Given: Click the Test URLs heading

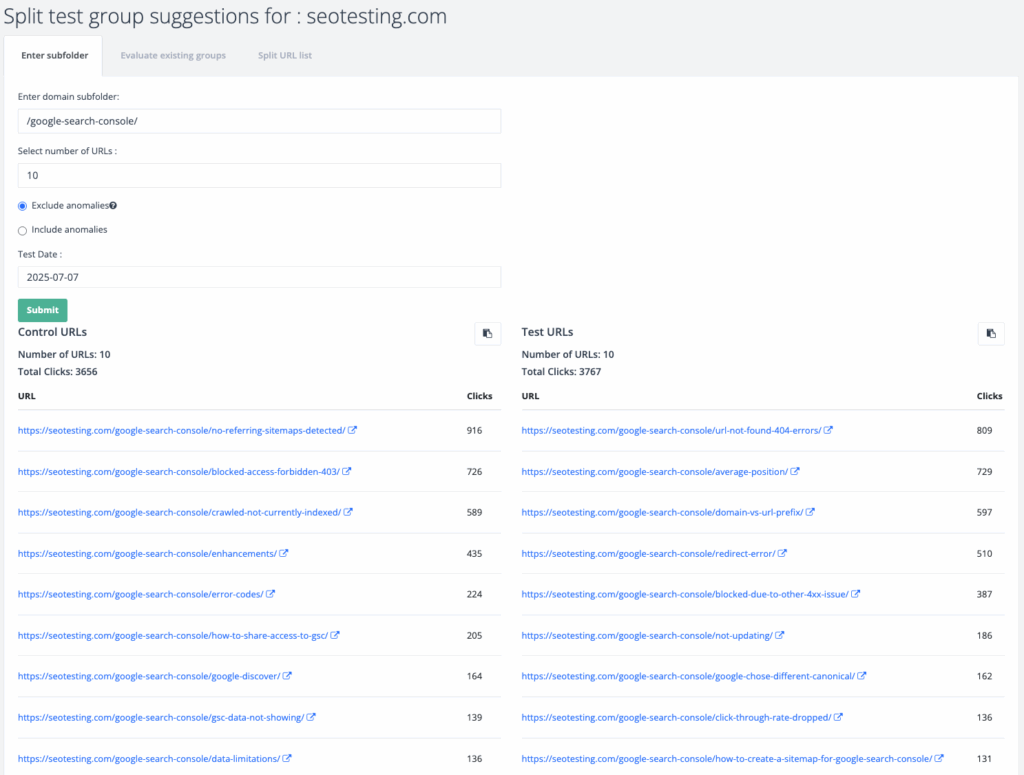Looking at the screenshot, I should click(547, 332).
